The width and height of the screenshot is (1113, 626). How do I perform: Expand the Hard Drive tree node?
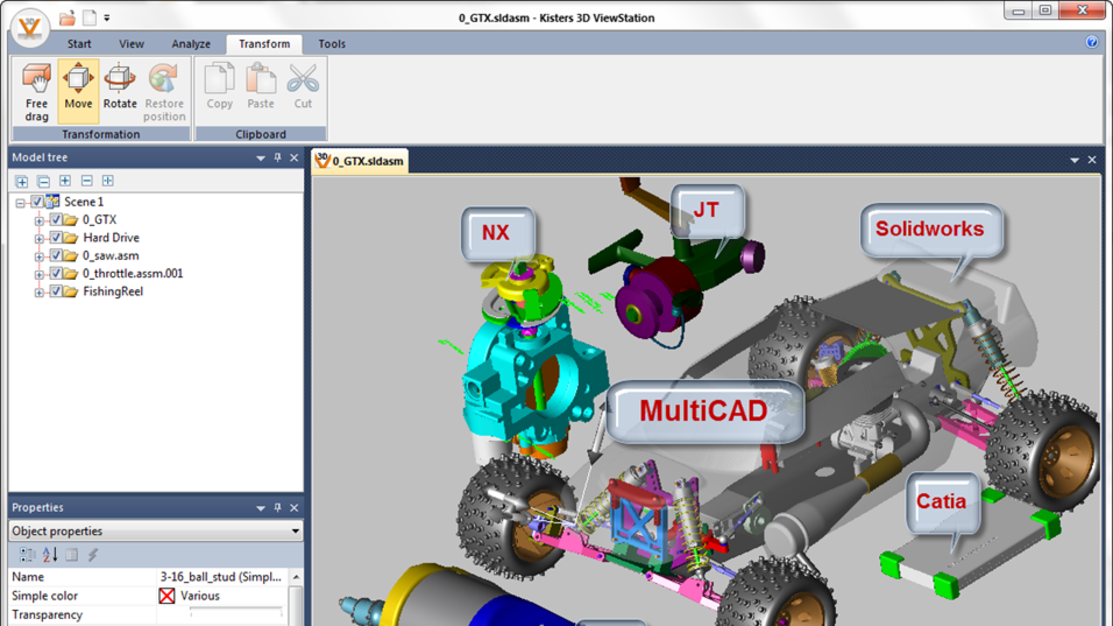coord(39,238)
